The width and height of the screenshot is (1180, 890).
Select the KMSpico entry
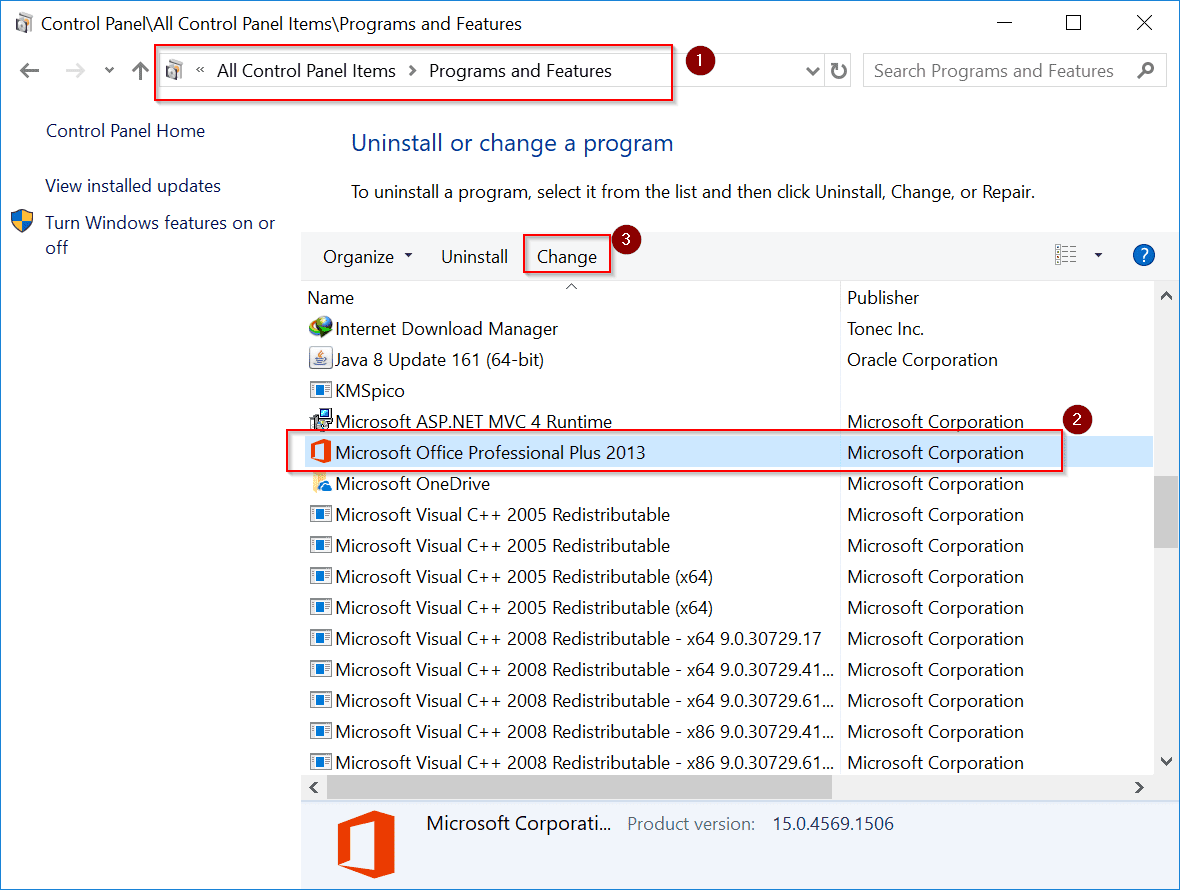[370, 390]
